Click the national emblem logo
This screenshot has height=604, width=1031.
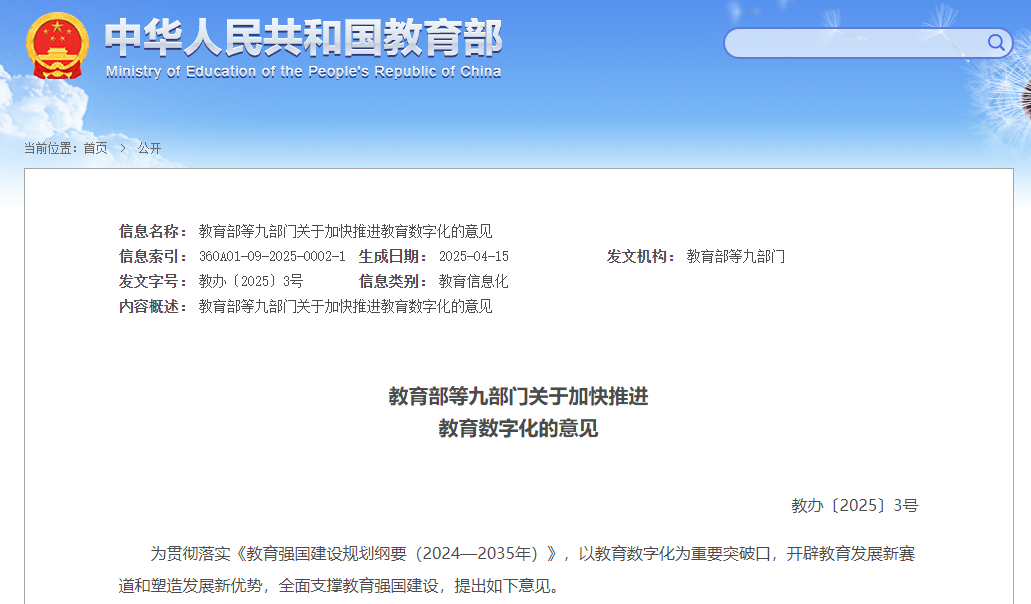[57, 46]
